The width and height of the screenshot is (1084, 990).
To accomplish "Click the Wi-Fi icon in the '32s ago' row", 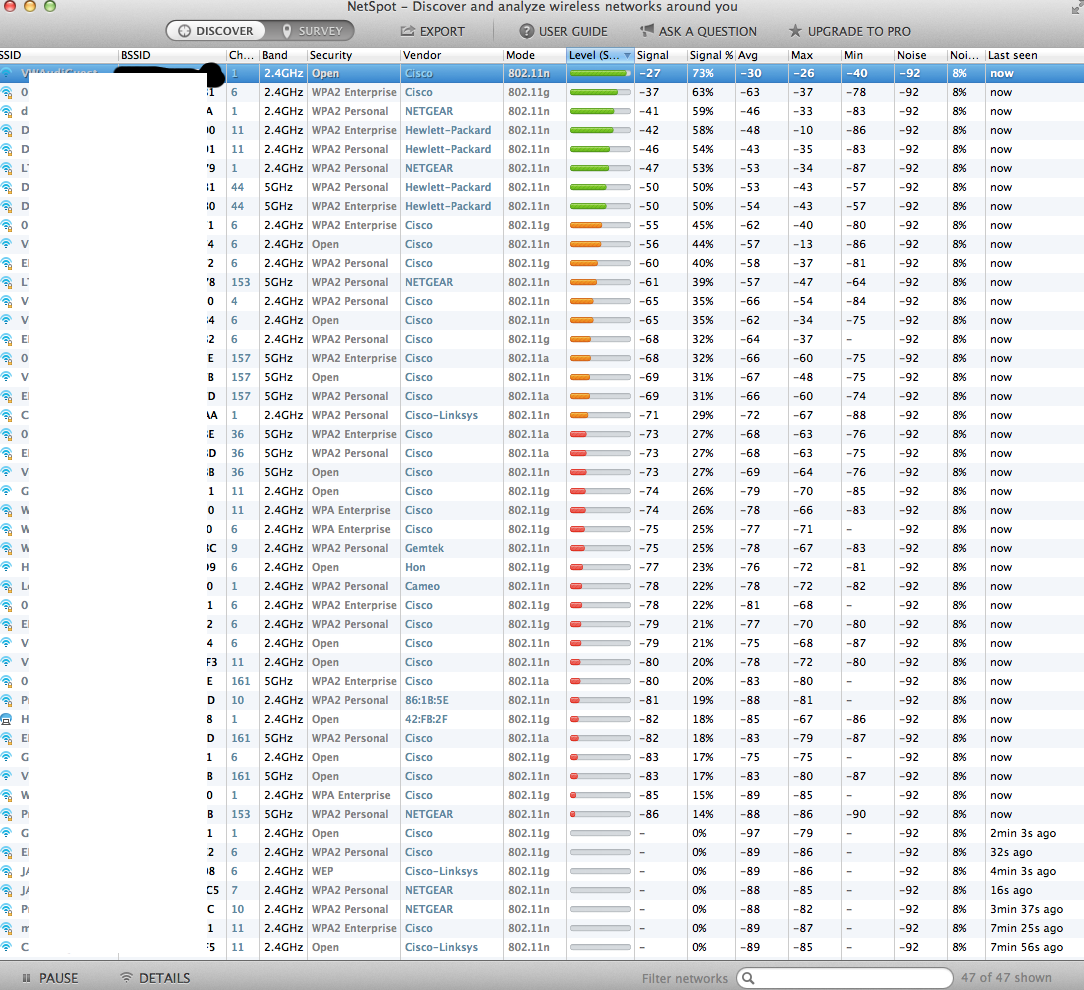I will (x=7, y=852).
